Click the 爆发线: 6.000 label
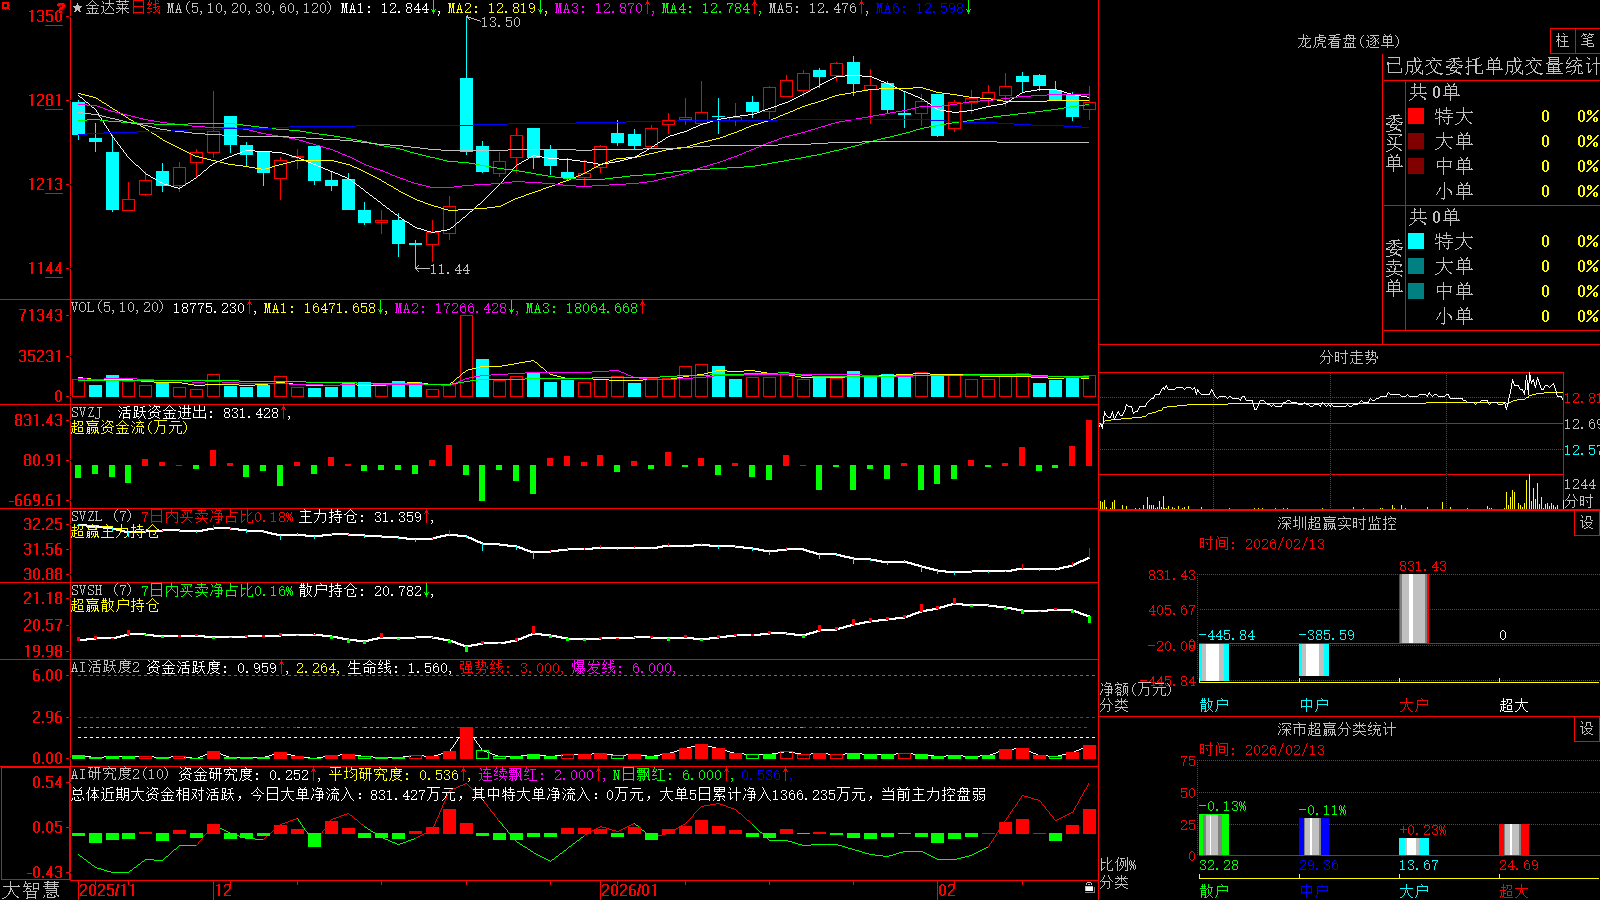1600x900 pixels. [625, 667]
